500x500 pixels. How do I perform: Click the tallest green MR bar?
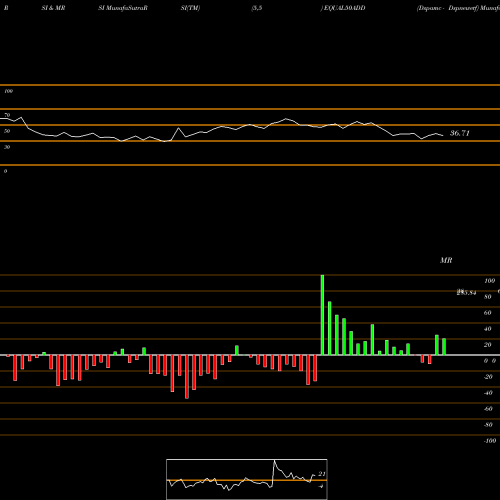click(322, 315)
